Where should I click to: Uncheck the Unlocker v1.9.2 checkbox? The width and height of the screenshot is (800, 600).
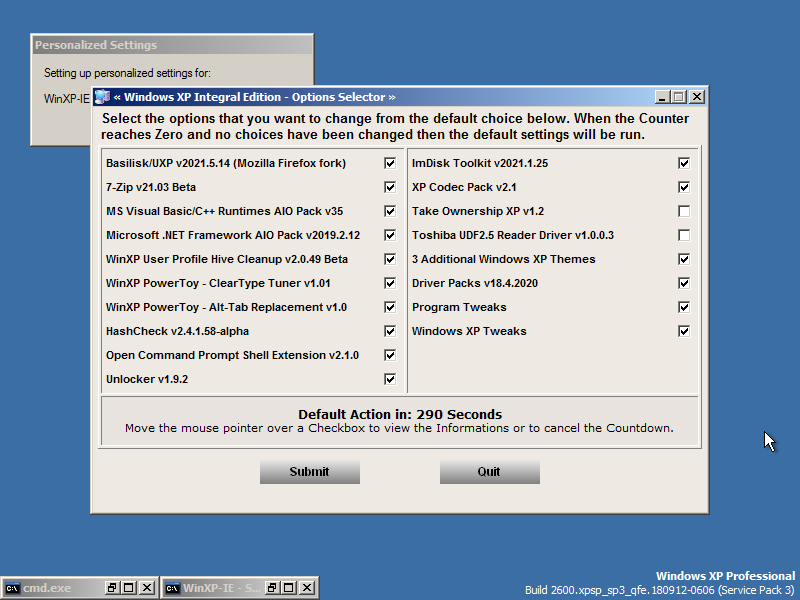tap(390, 379)
